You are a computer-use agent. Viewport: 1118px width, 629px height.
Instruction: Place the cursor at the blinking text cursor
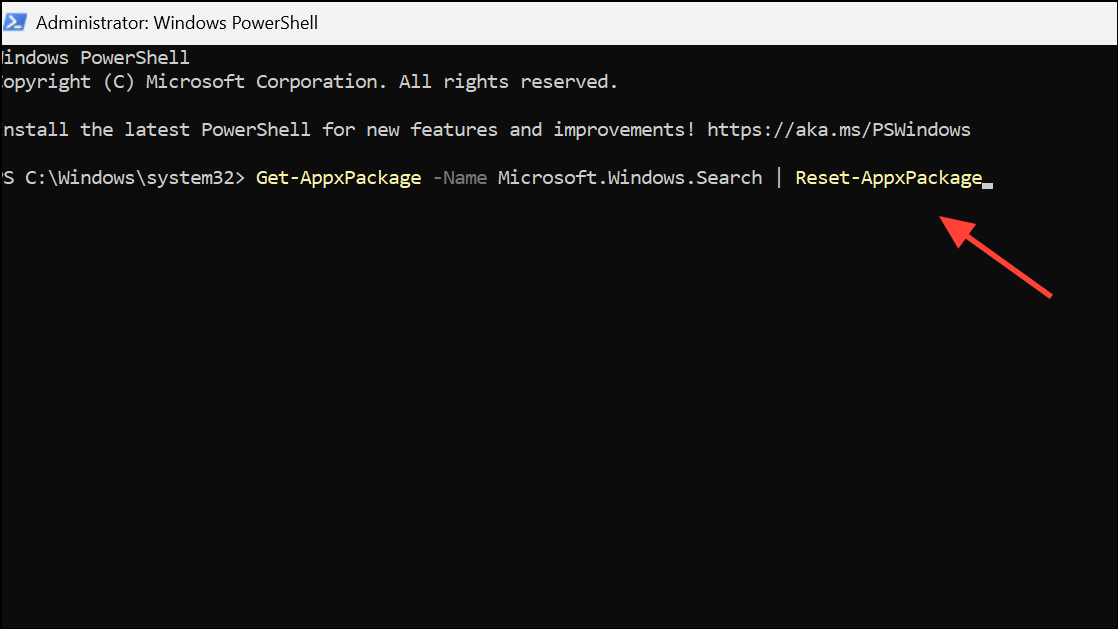pos(987,182)
